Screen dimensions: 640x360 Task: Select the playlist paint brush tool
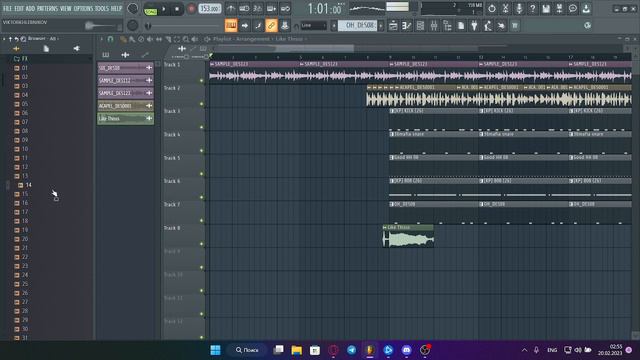coord(132,39)
